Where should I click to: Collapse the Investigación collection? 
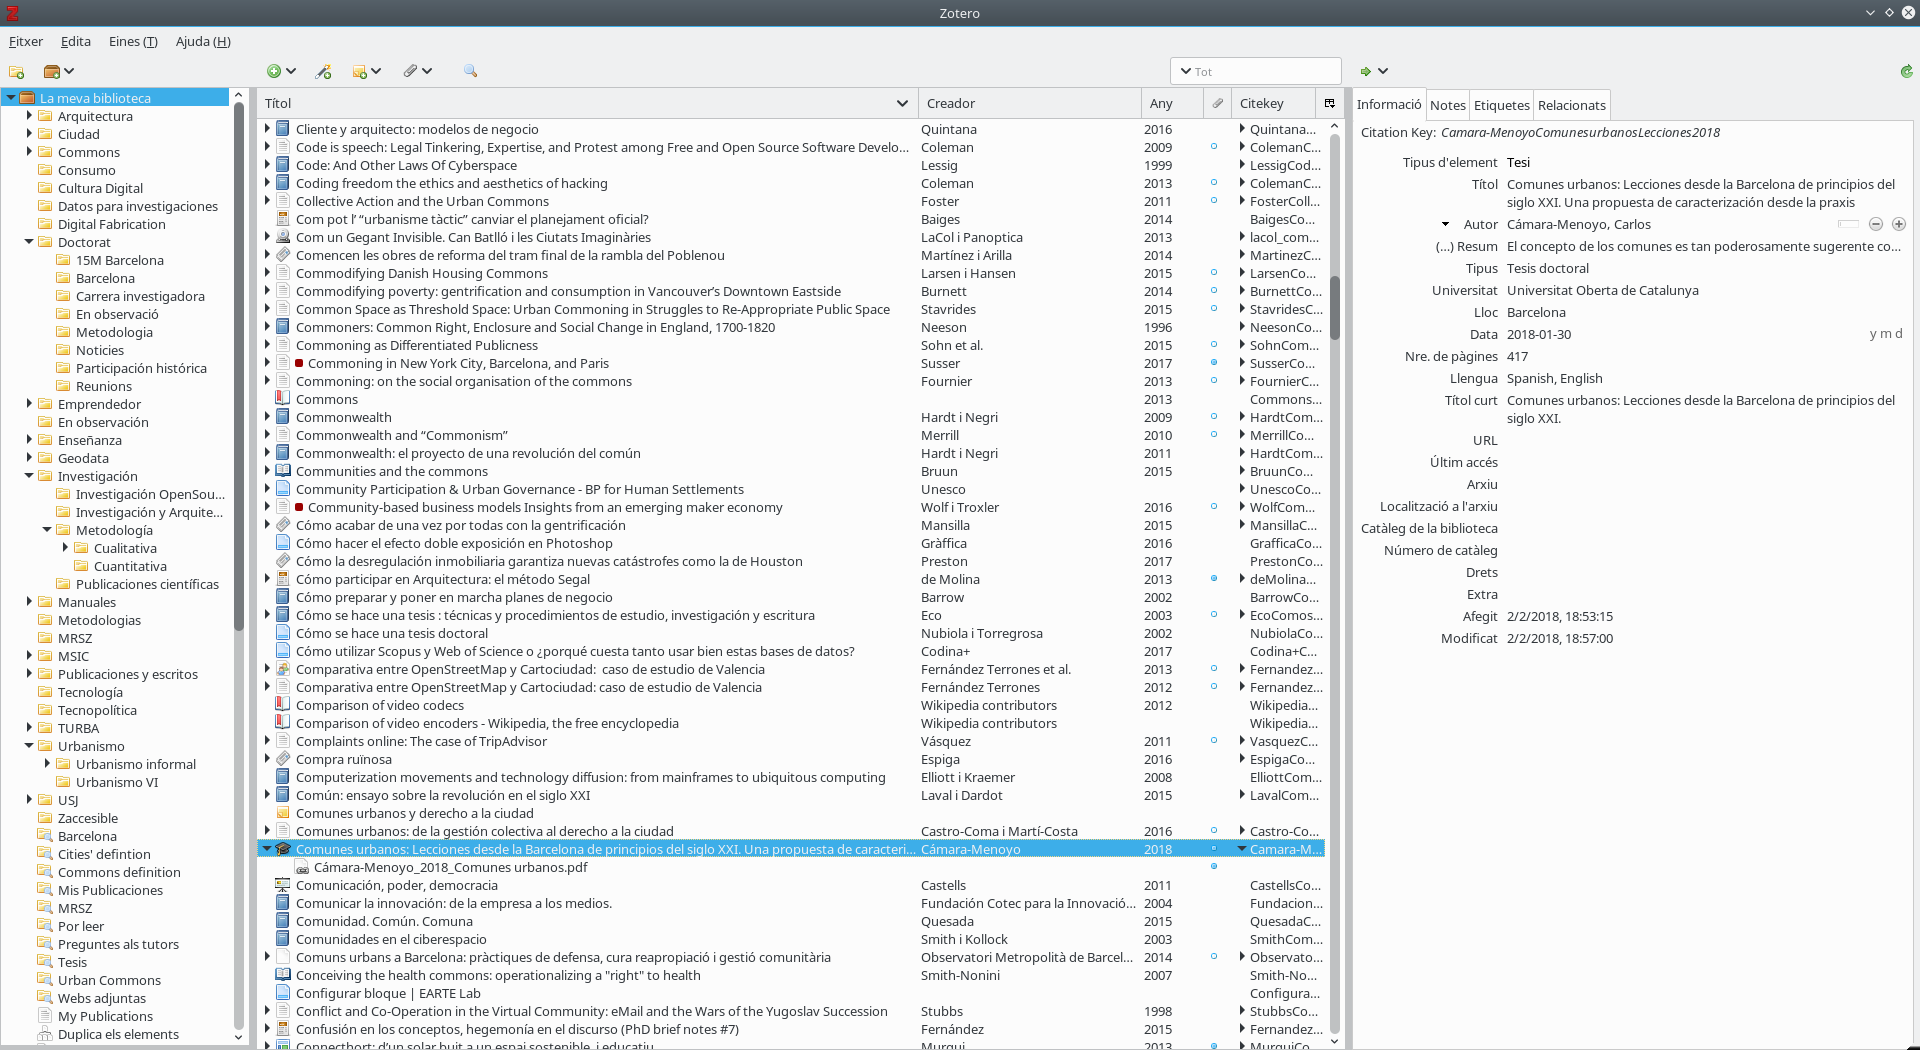29,476
